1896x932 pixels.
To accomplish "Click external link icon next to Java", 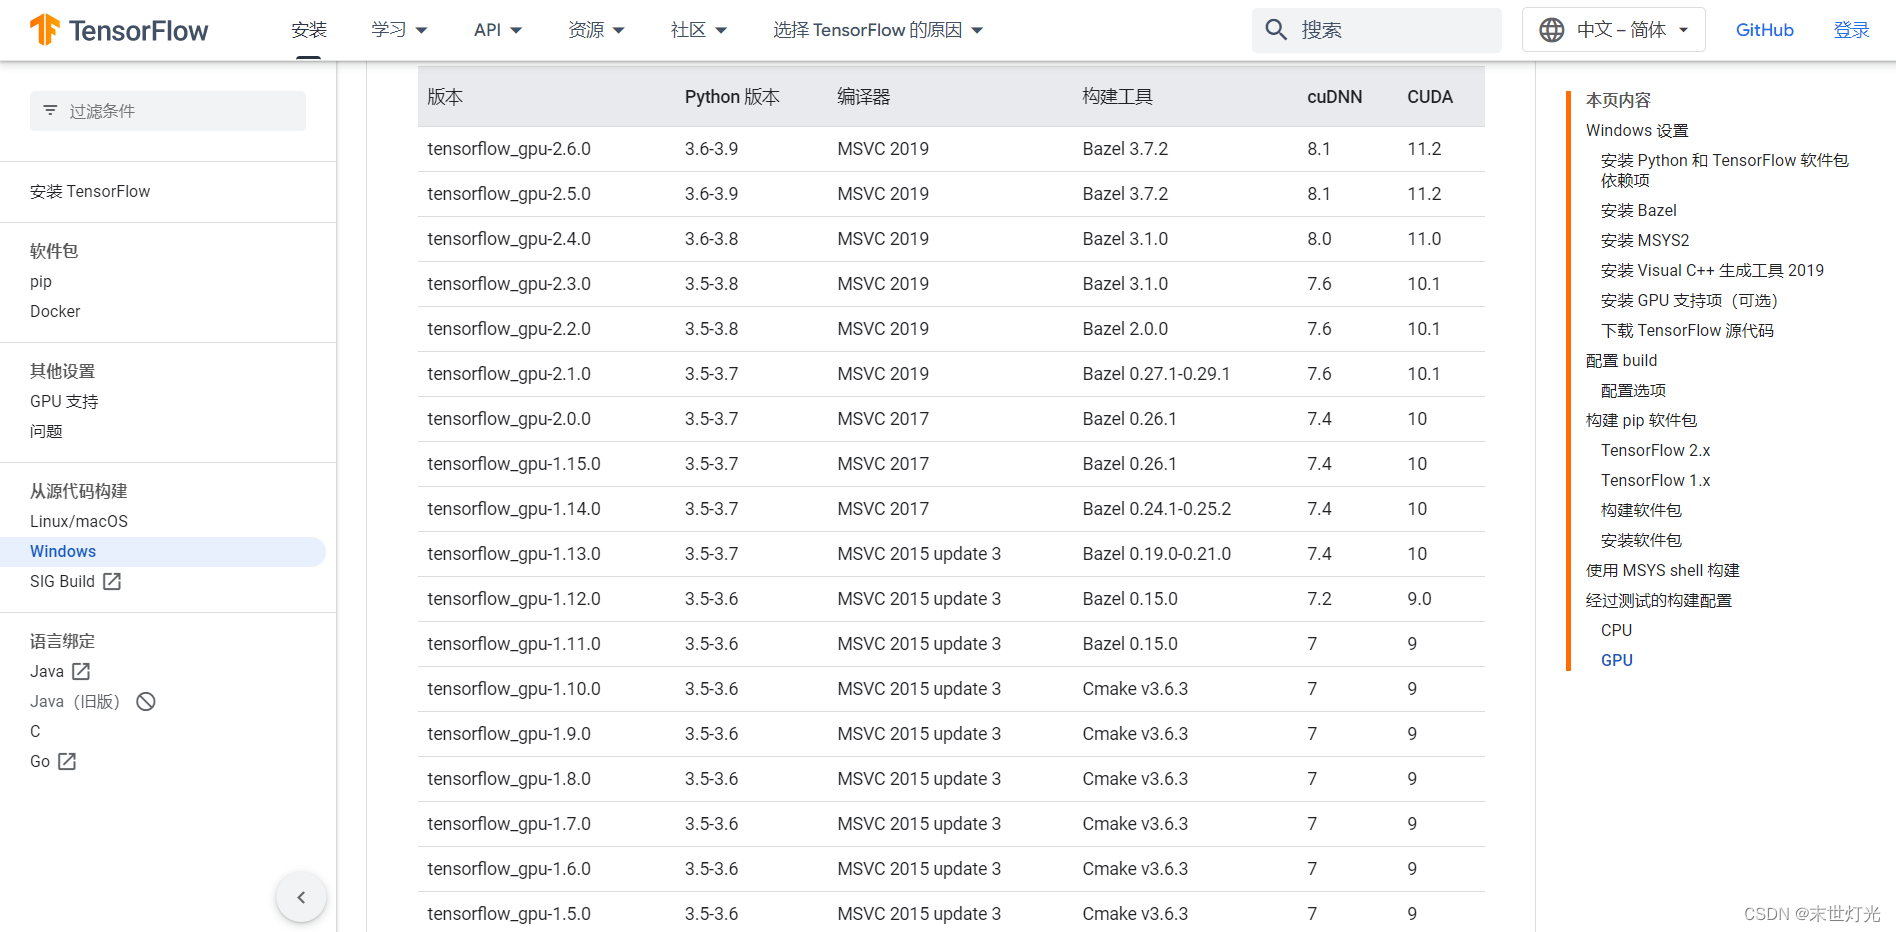I will pos(81,671).
